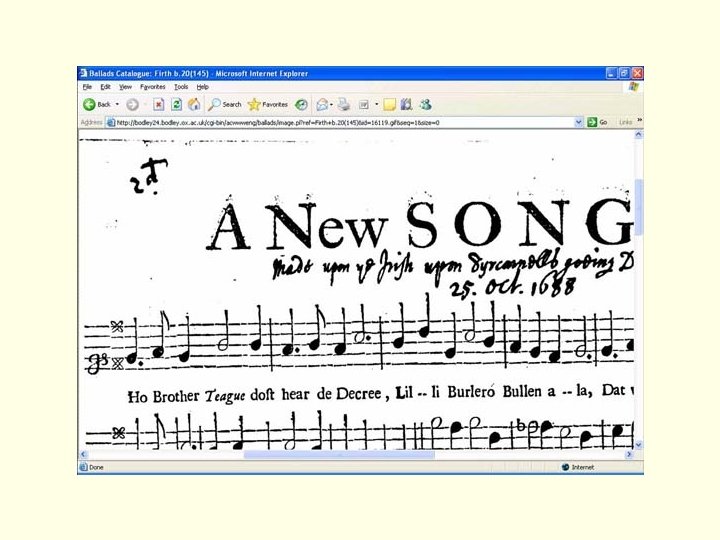This screenshot has height=540, width=720.
Task: Refresh the page with the green arrows icon
Action: [x=176, y=105]
